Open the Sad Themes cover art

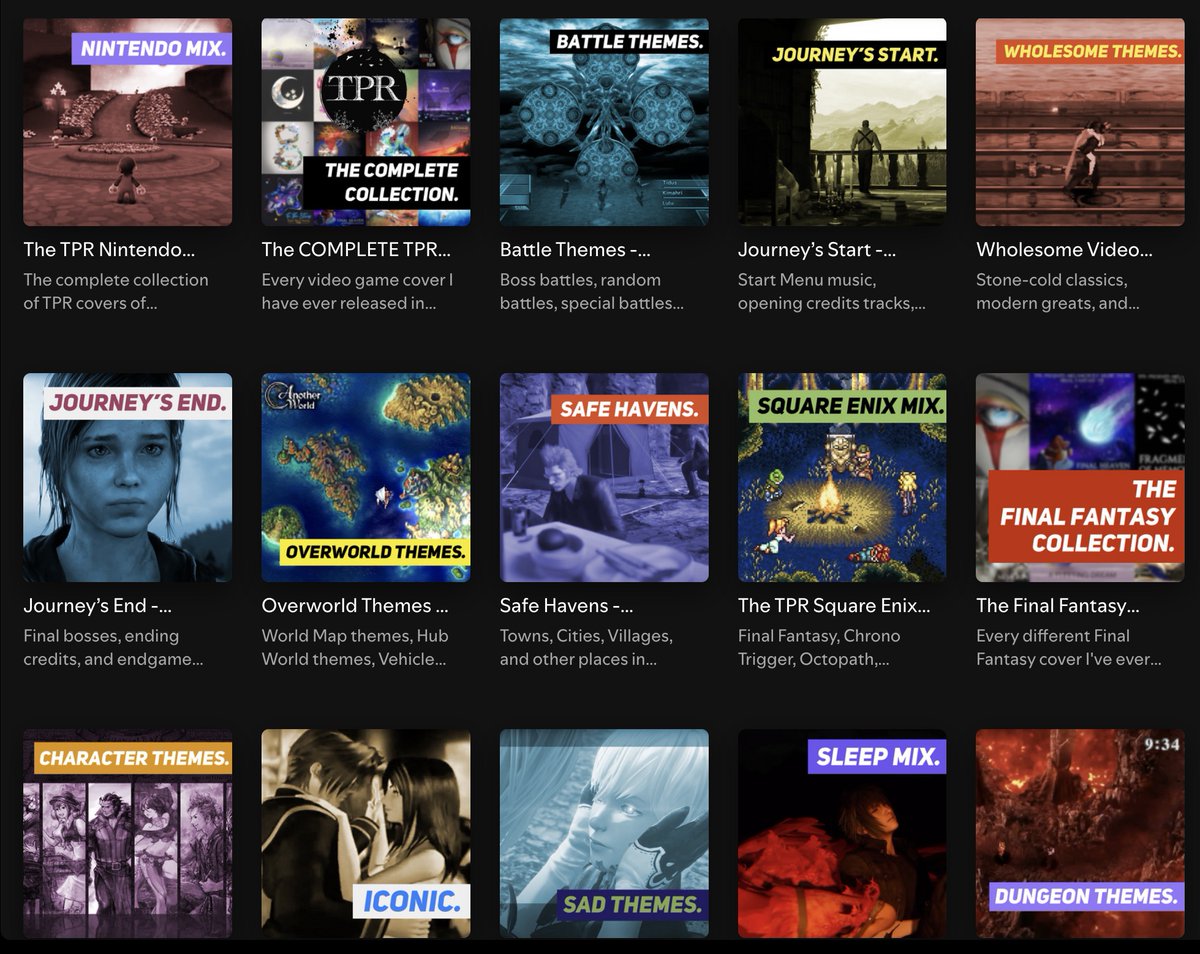point(603,833)
